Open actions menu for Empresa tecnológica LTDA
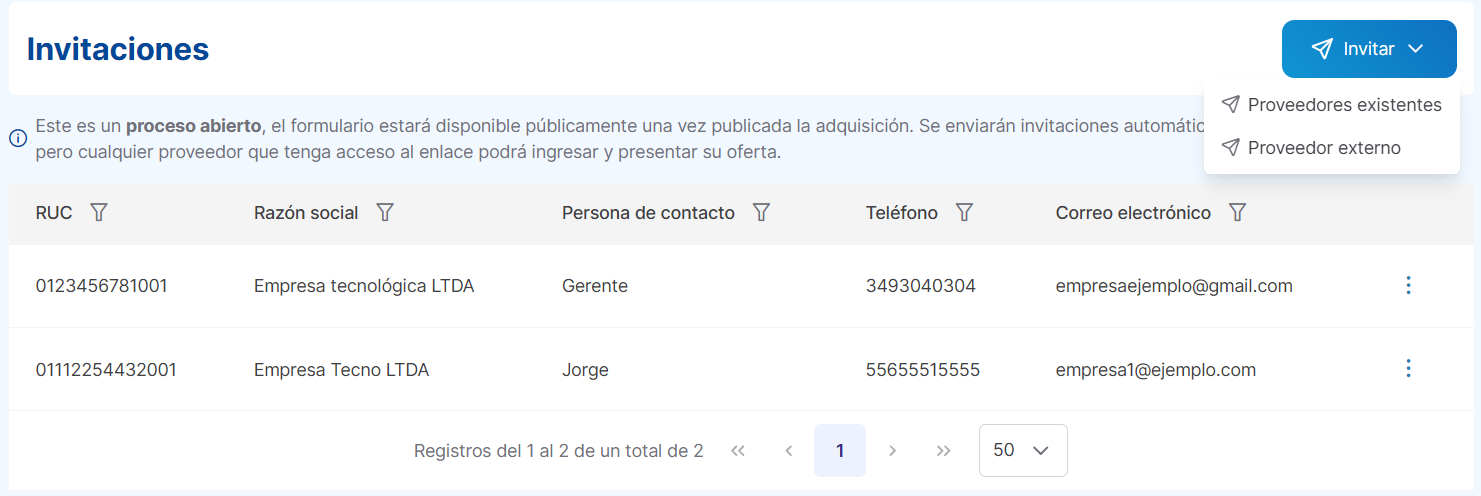Image resolution: width=1481 pixels, height=496 pixels. (x=1408, y=286)
